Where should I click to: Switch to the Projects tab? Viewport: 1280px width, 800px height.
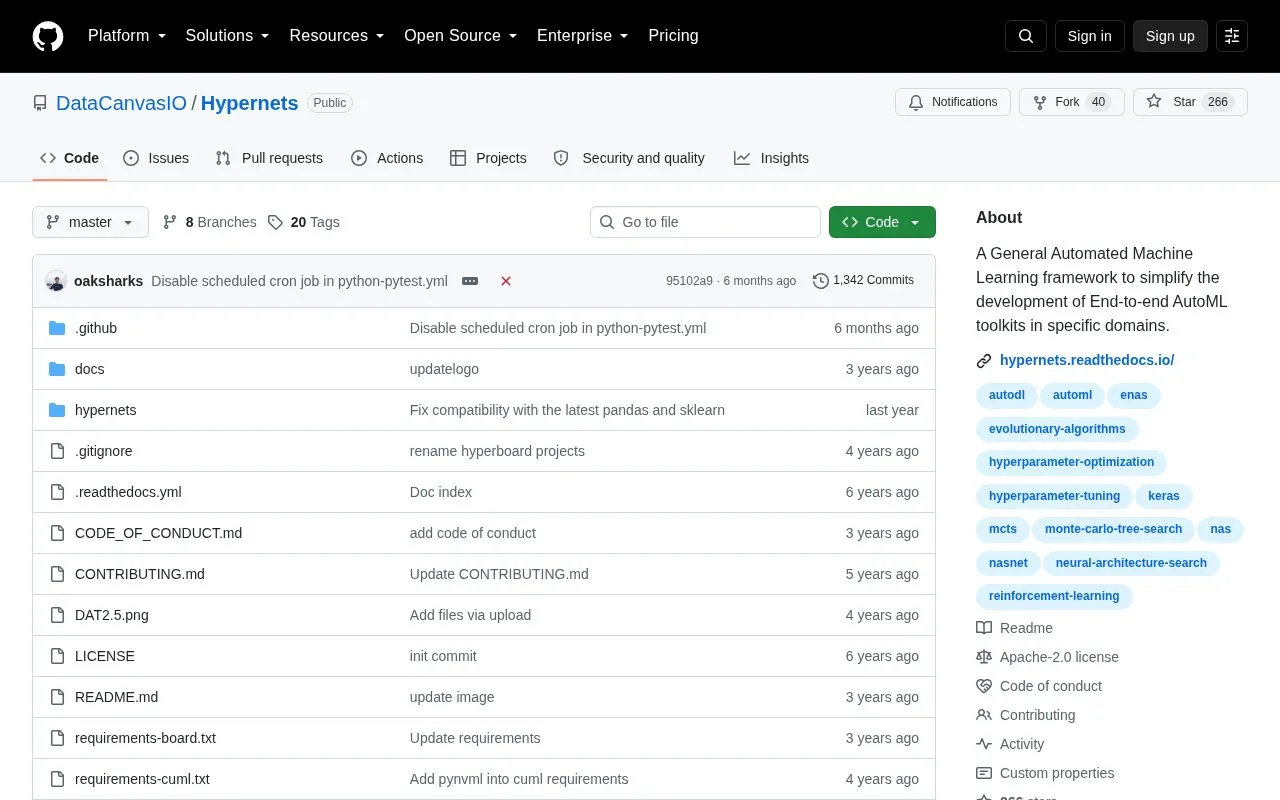click(x=488, y=158)
